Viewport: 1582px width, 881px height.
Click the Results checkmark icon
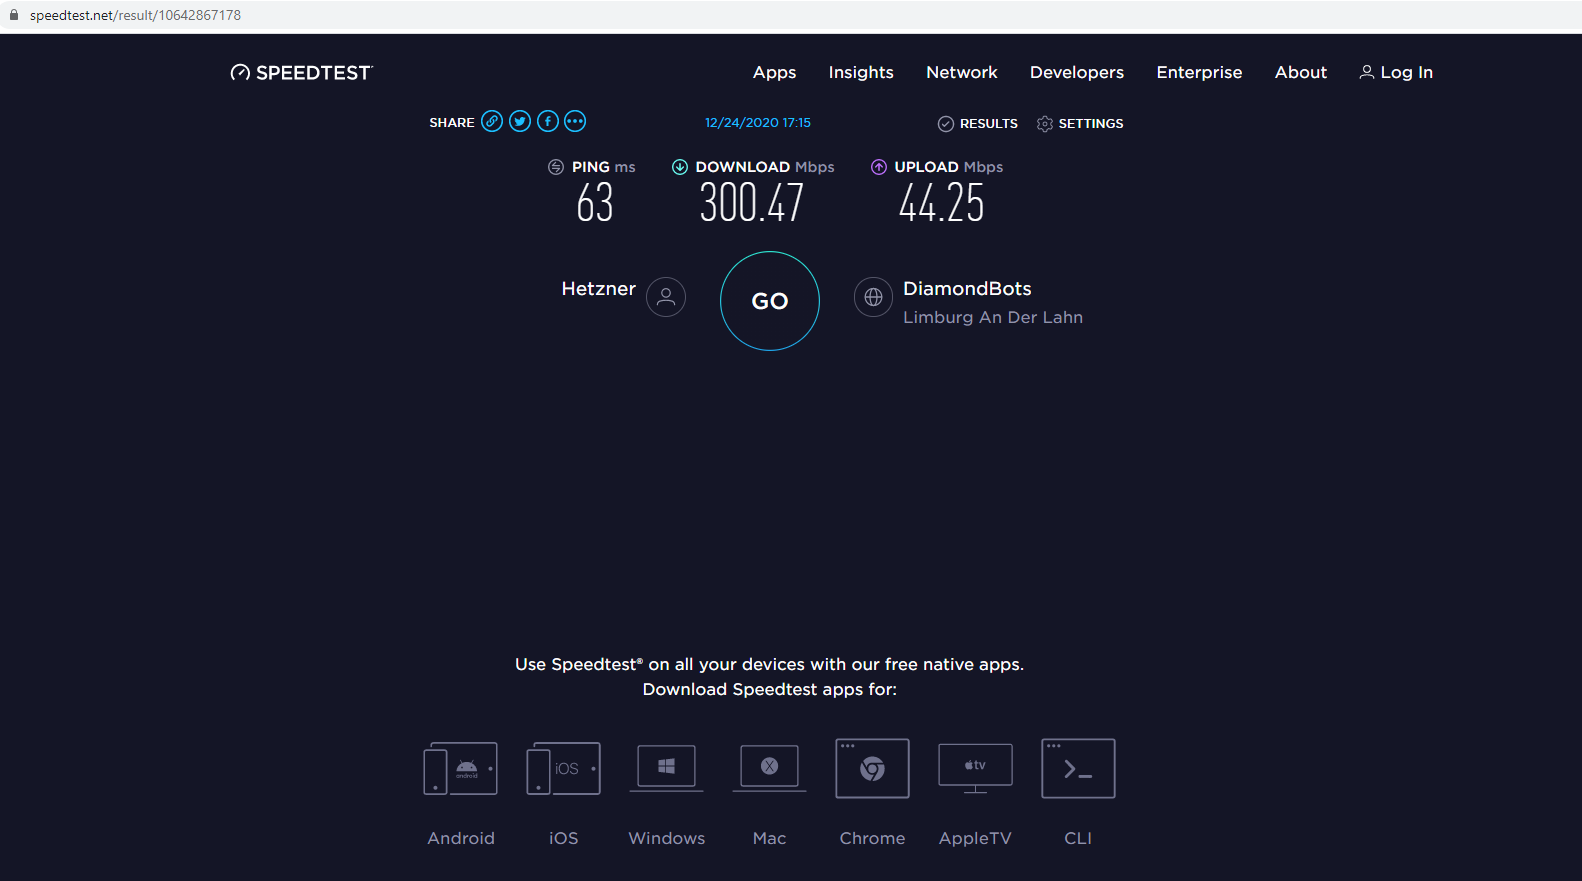point(945,124)
